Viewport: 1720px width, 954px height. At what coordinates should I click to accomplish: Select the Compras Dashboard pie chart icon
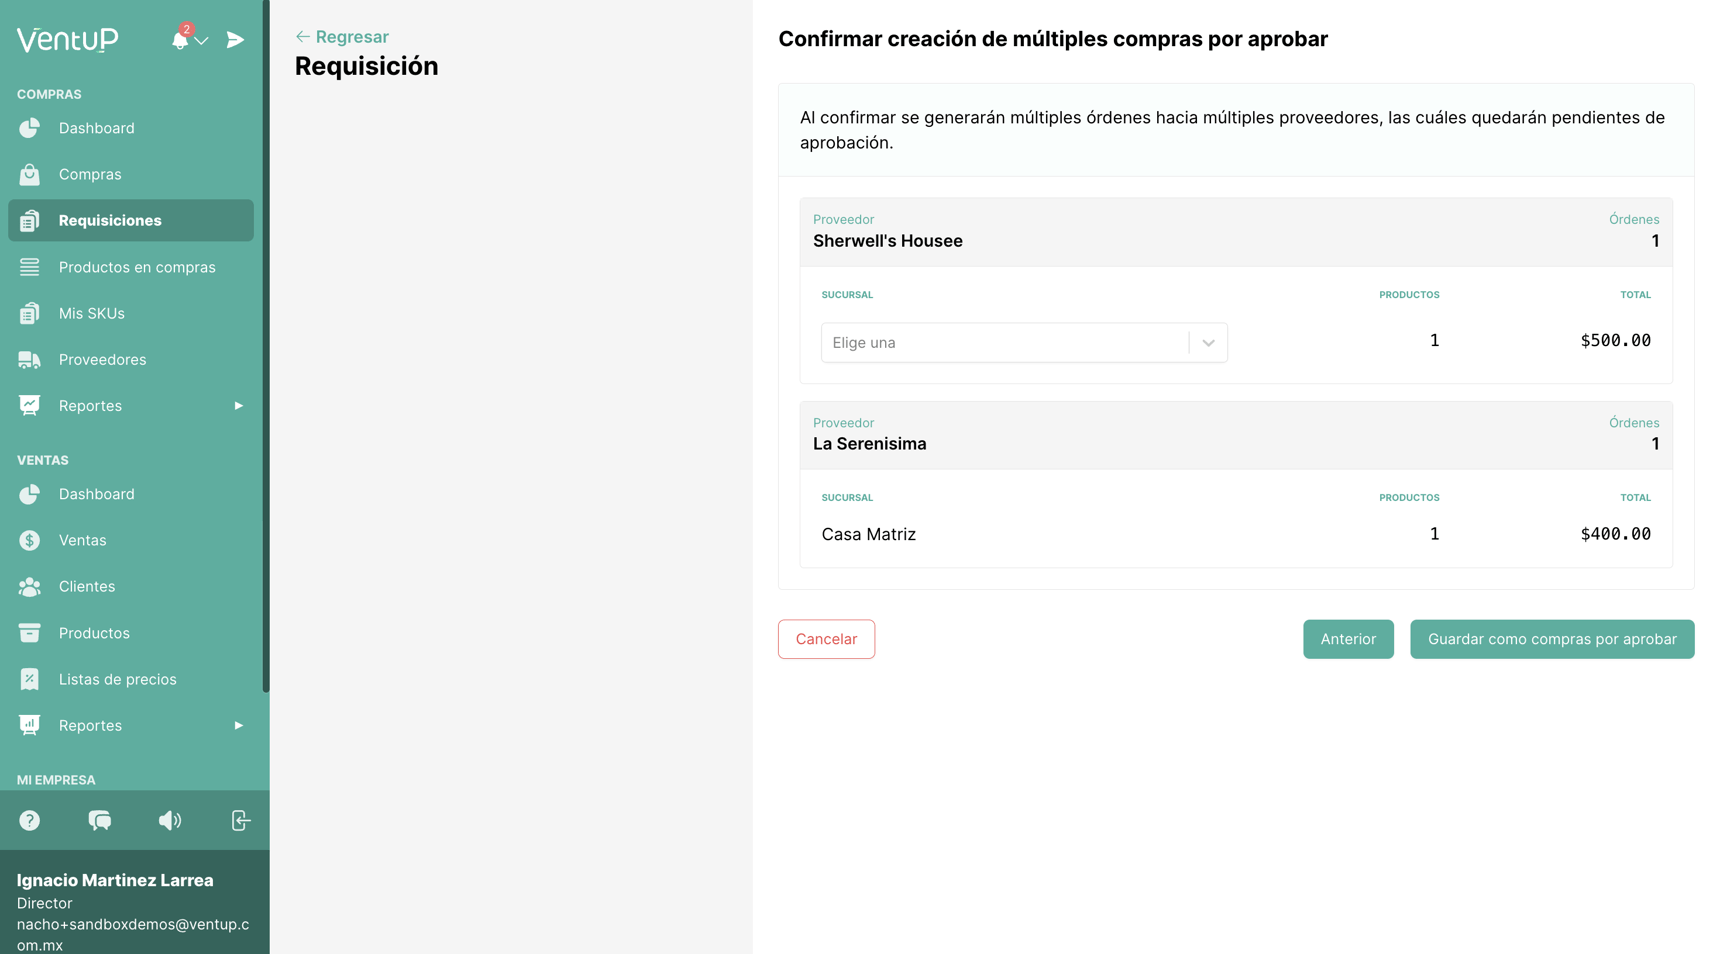click(x=30, y=128)
